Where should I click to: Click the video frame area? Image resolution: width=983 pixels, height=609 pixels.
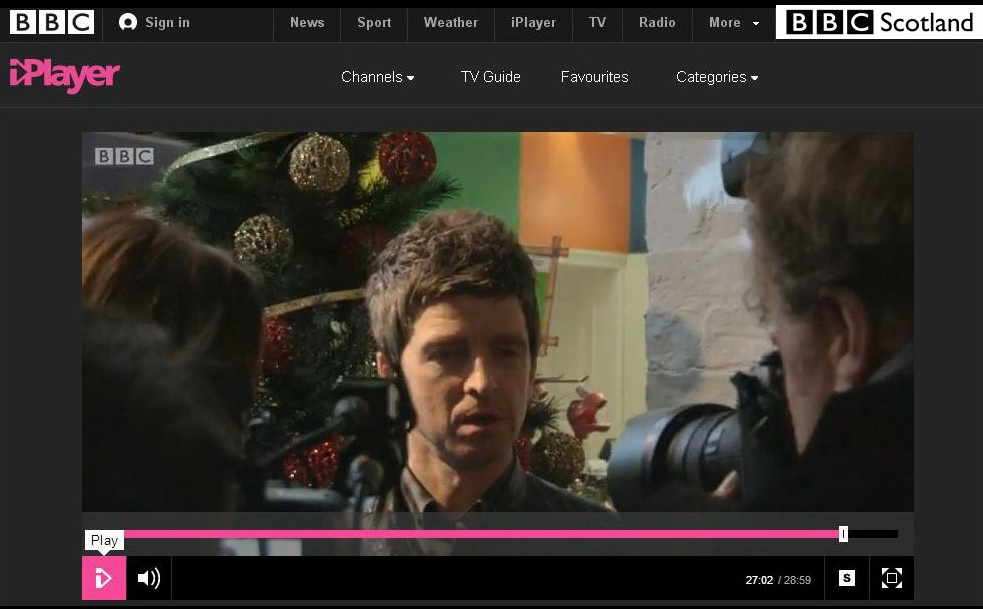coord(497,320)
